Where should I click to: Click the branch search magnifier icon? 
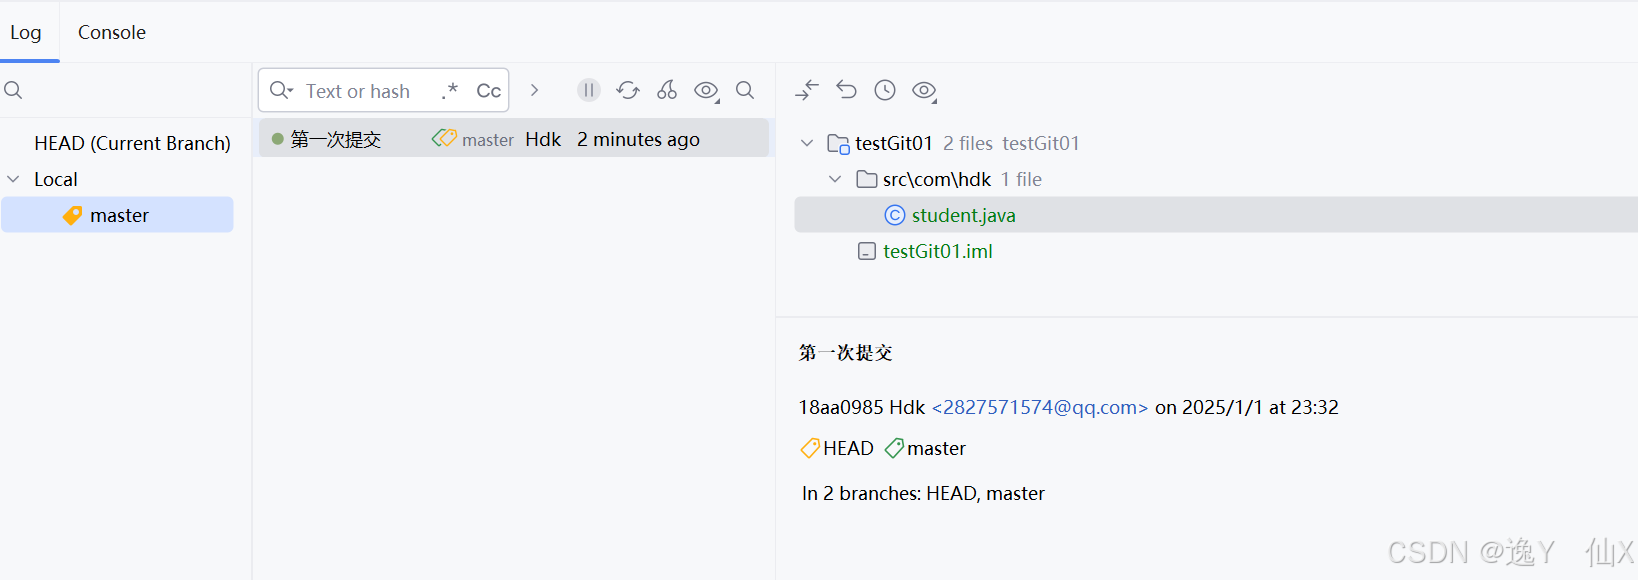pos(13,90)
